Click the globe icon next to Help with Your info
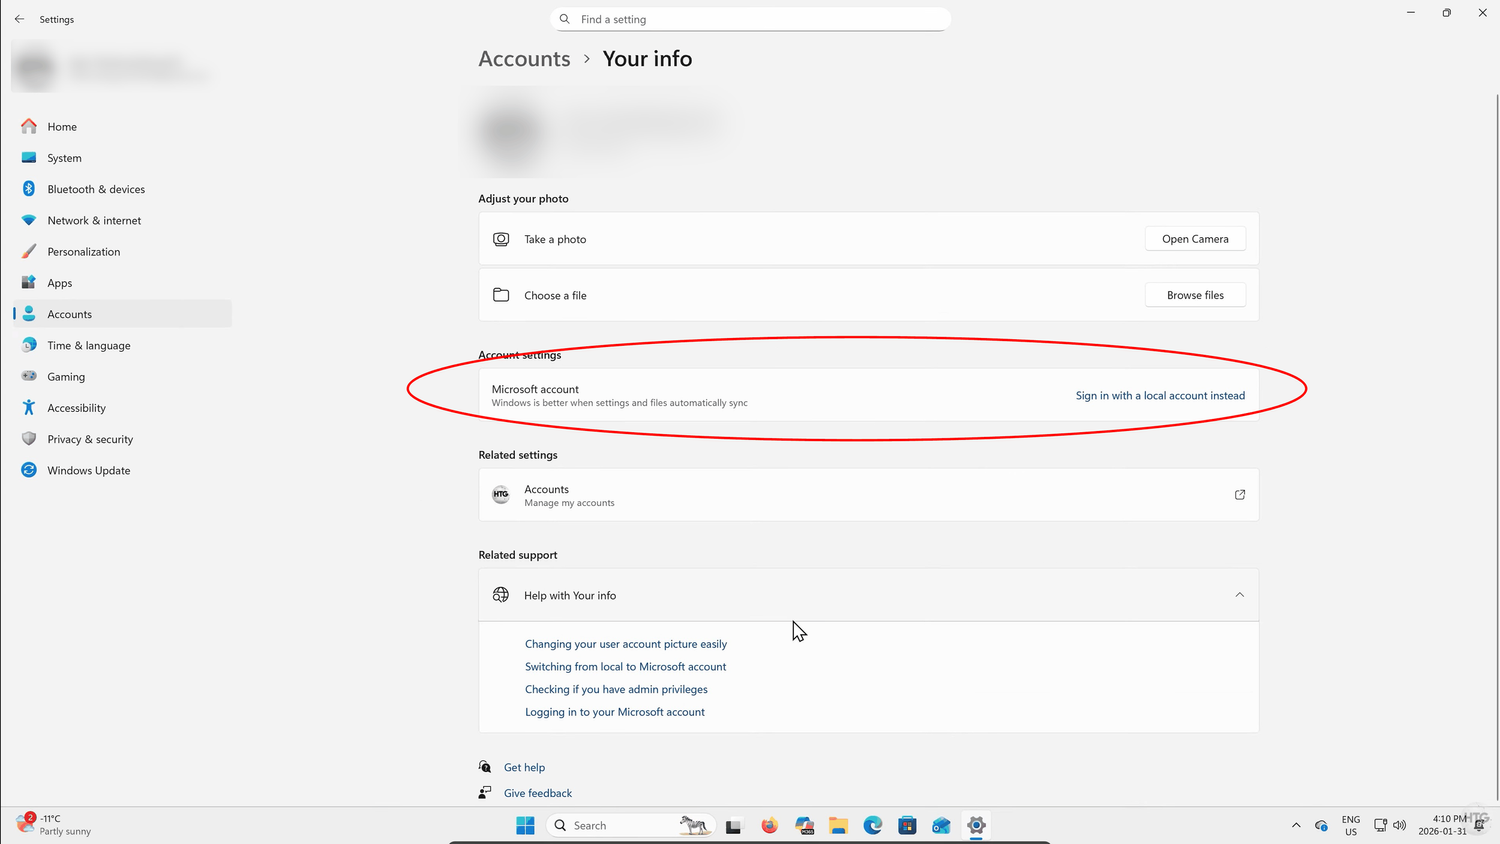 tap(501, 595)
